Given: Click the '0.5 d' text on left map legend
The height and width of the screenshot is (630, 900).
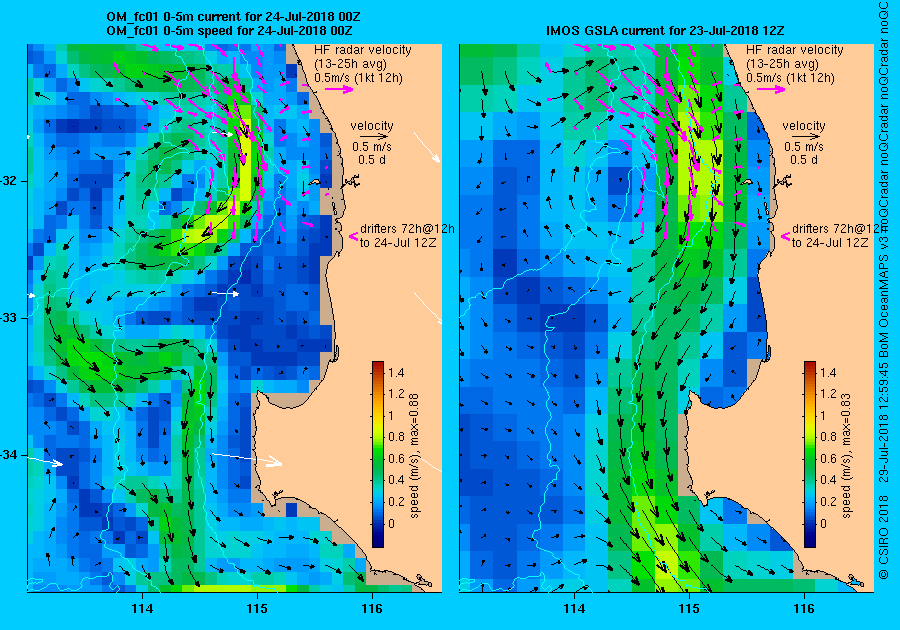Looking at the screenshot, I should click(x=372, y=160).
